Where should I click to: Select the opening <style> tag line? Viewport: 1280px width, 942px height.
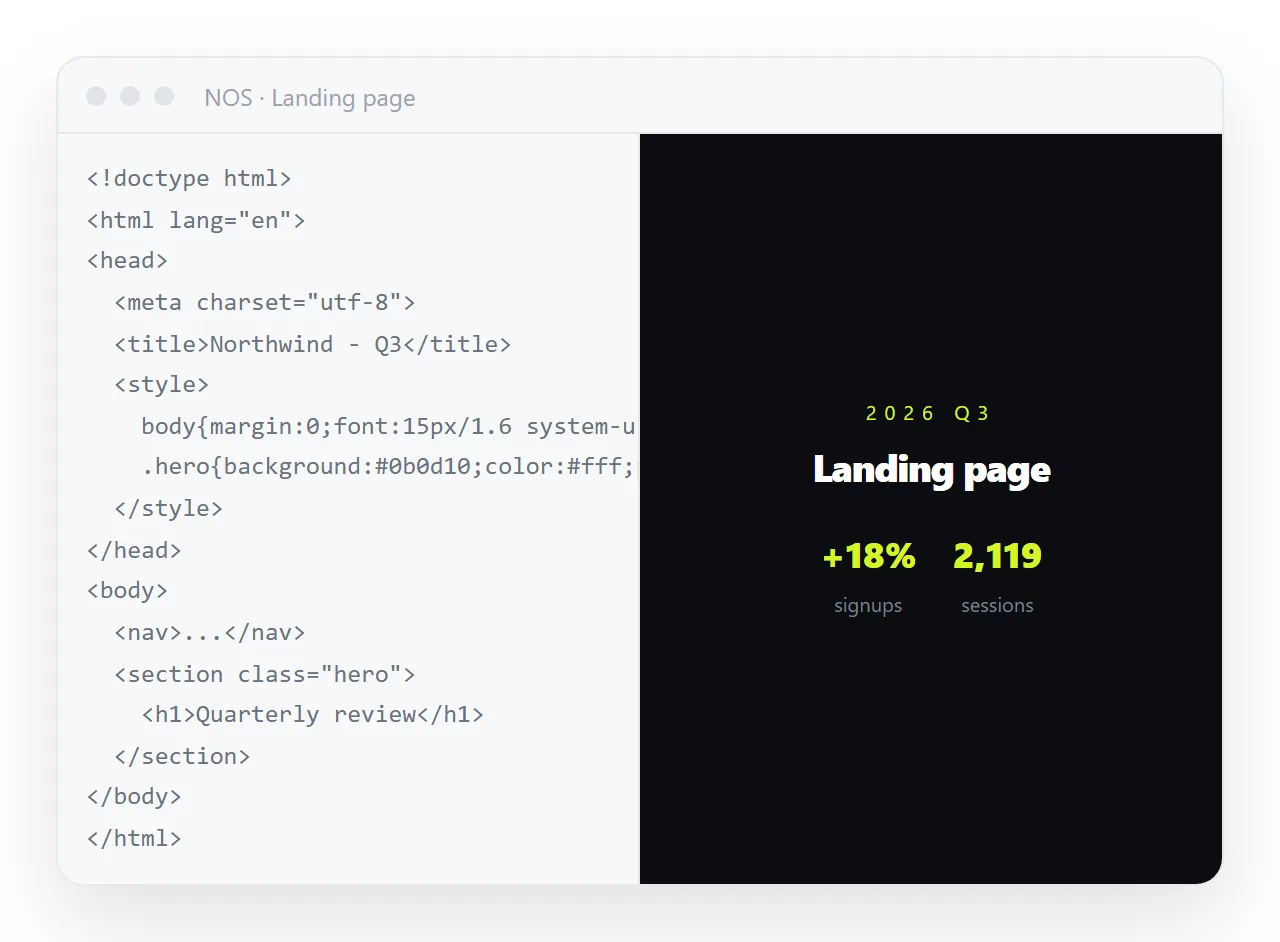point(161,385)
